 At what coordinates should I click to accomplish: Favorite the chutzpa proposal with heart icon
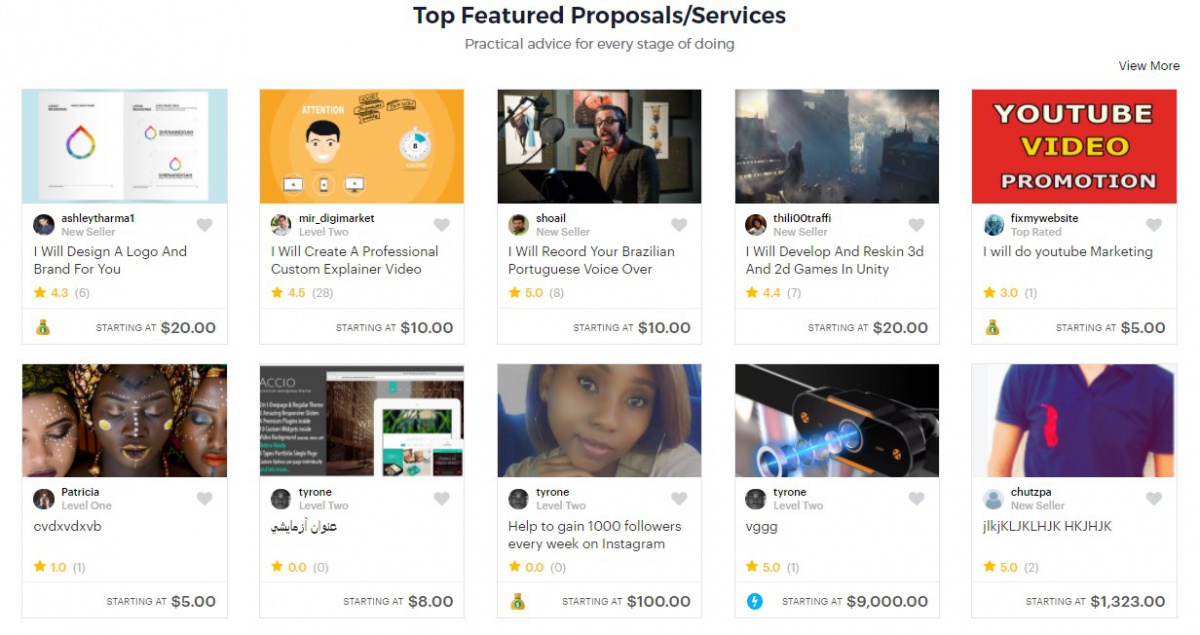pyautogui.click(x=1154, y=499)
